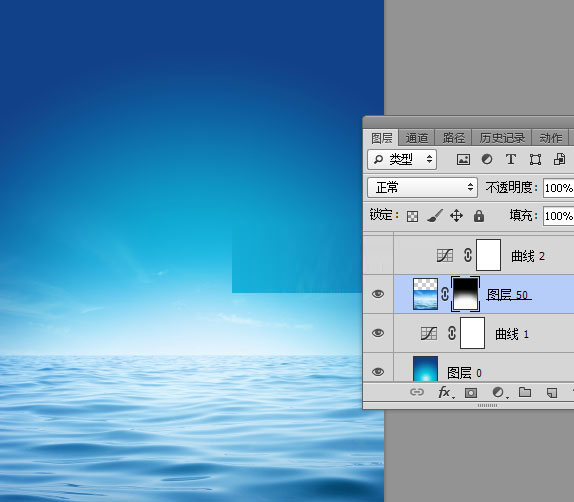
Task: Lock layer position move icon
Action: click(456, 216)
